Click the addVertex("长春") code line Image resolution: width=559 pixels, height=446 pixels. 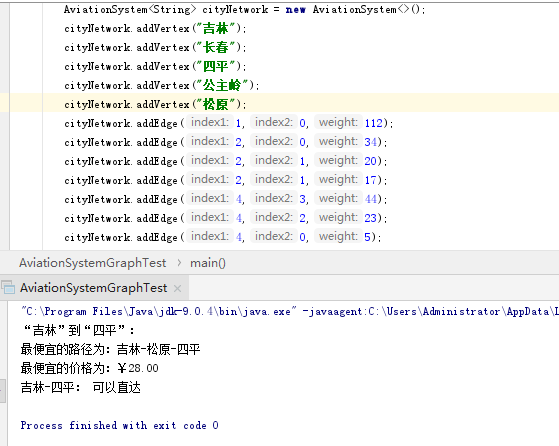(155, 47)
